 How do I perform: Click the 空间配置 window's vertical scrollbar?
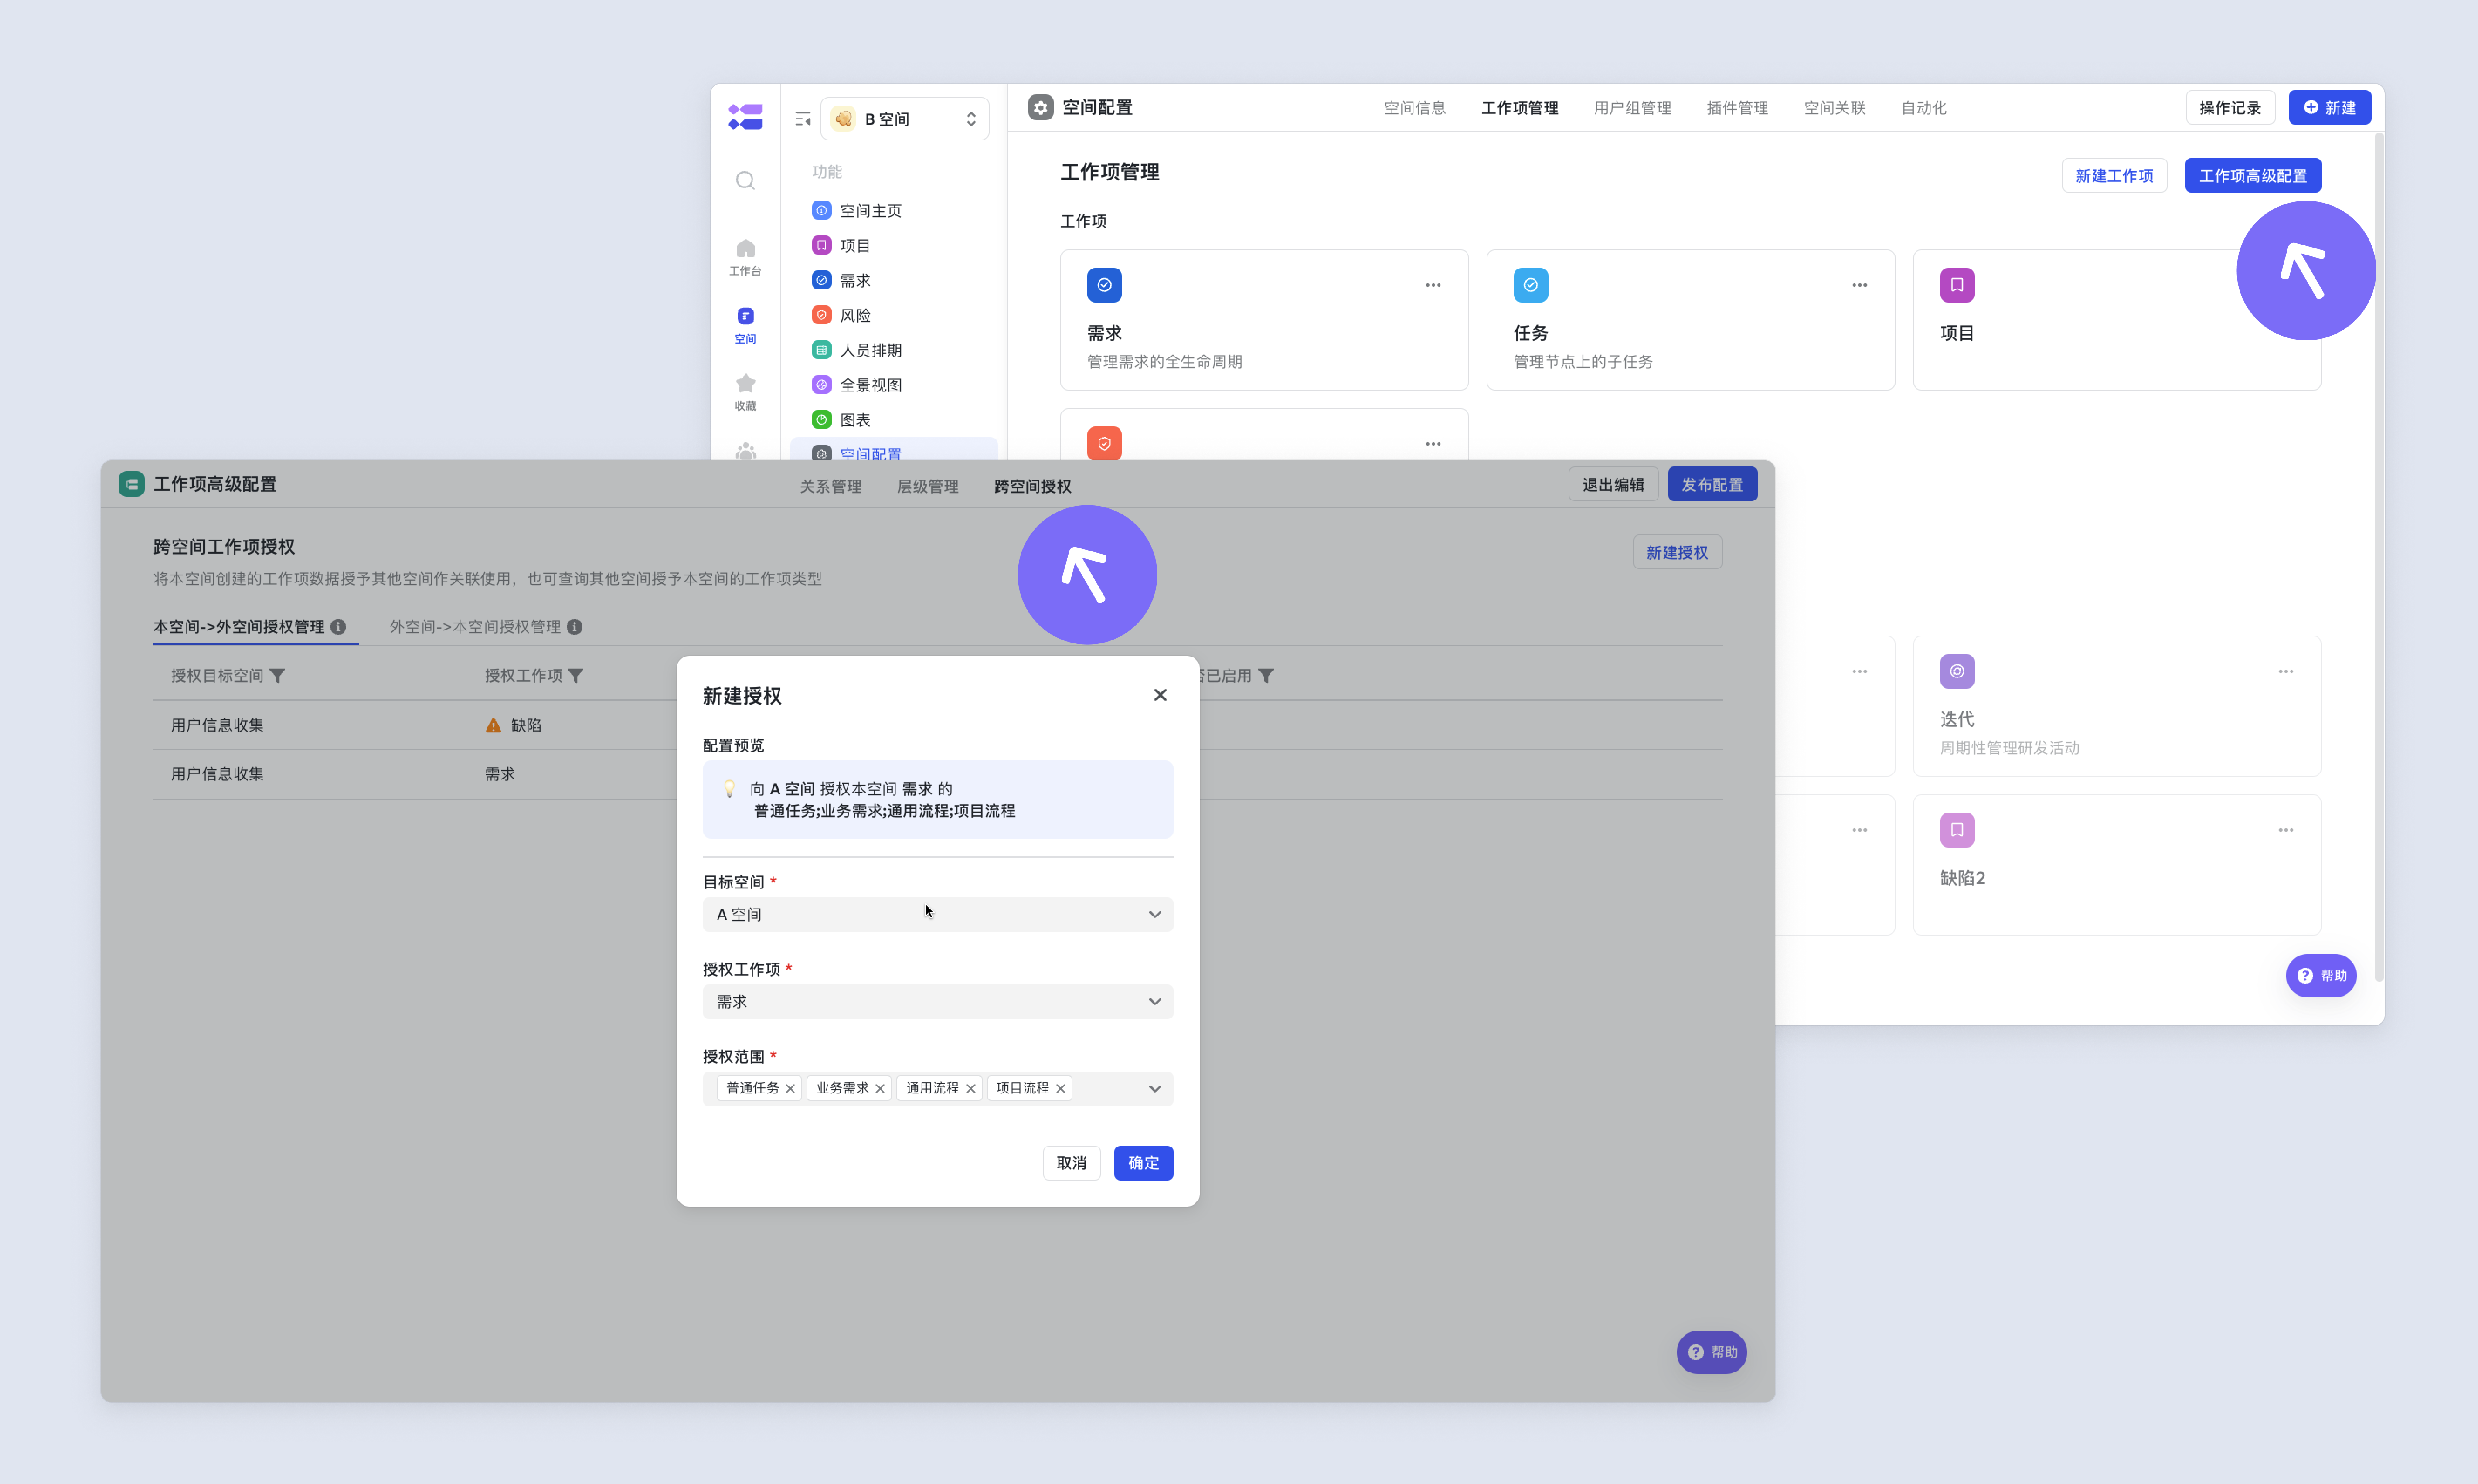pos(2378,557)
